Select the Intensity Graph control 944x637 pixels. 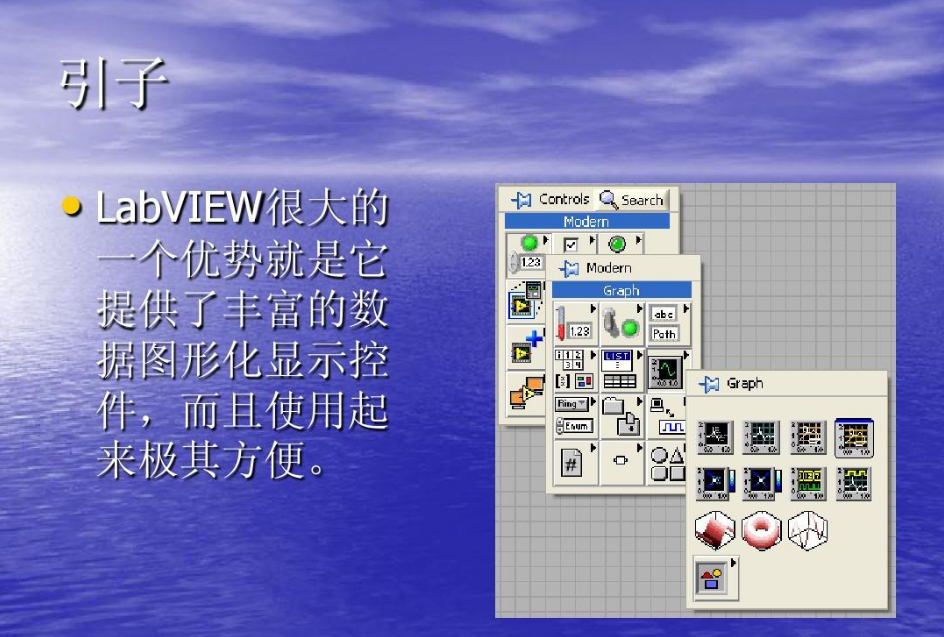pyautogui.click(x=761, y=483)
